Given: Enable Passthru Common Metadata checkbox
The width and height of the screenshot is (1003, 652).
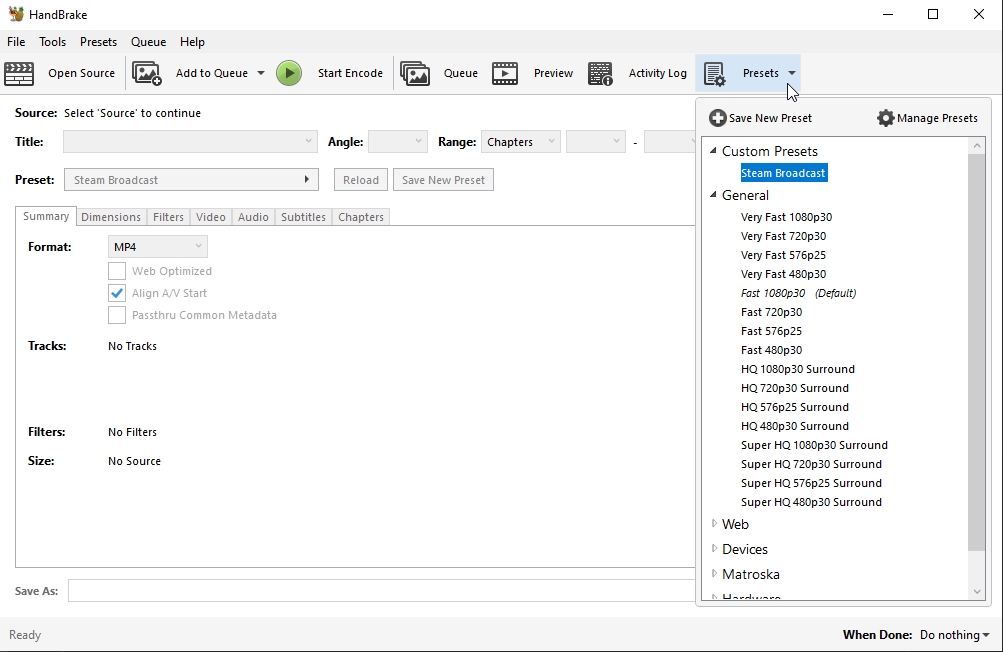Looking at the screenshot, I should [116, 315].
